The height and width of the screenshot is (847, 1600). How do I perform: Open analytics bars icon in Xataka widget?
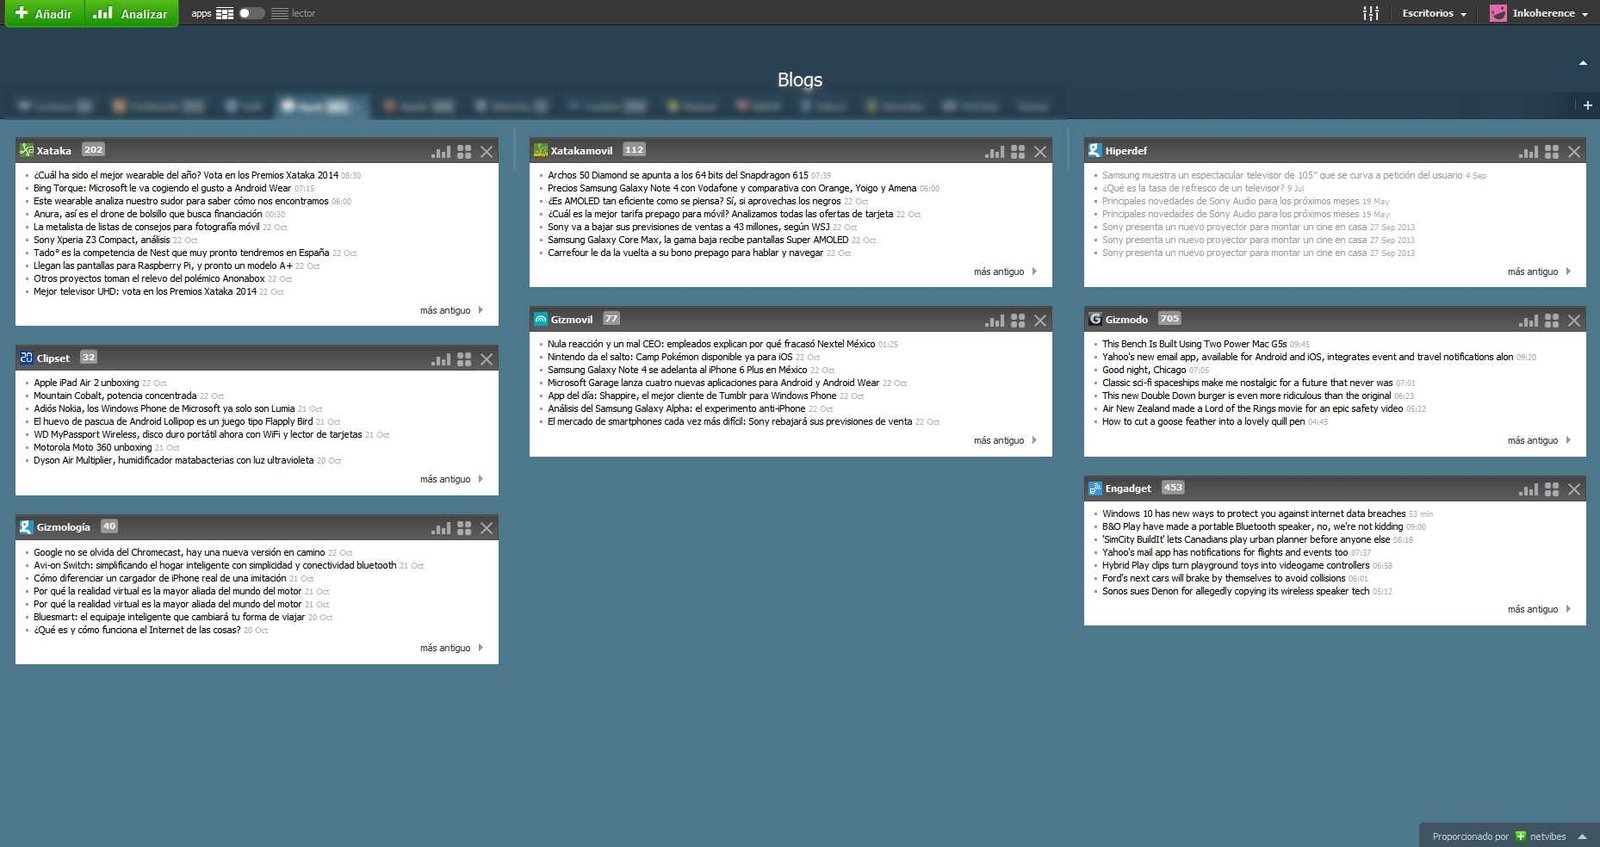441,152
